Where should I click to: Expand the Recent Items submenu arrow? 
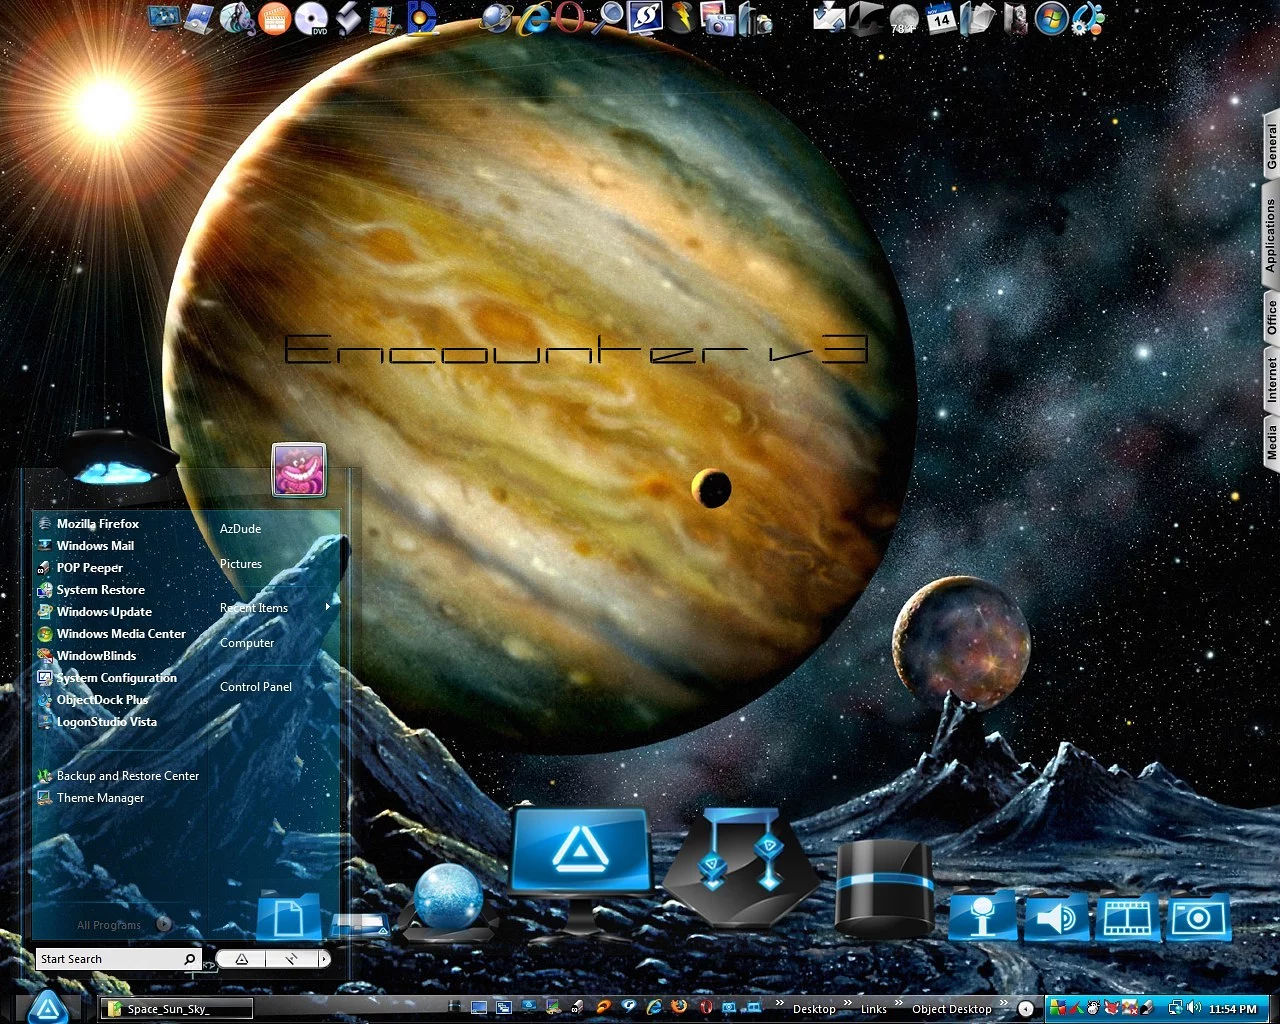coord(327,607)
